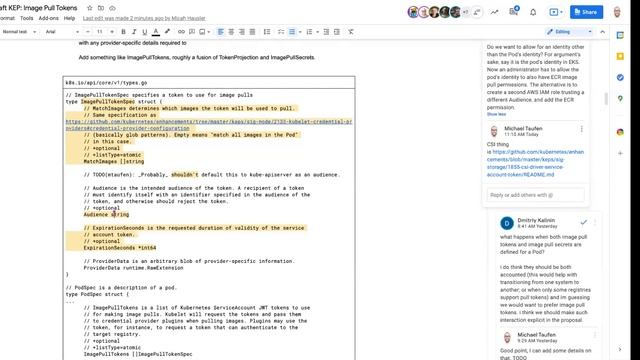The image size is (640, 360).
Task: Check the cloud document status icon
Action: pos(112,8)
